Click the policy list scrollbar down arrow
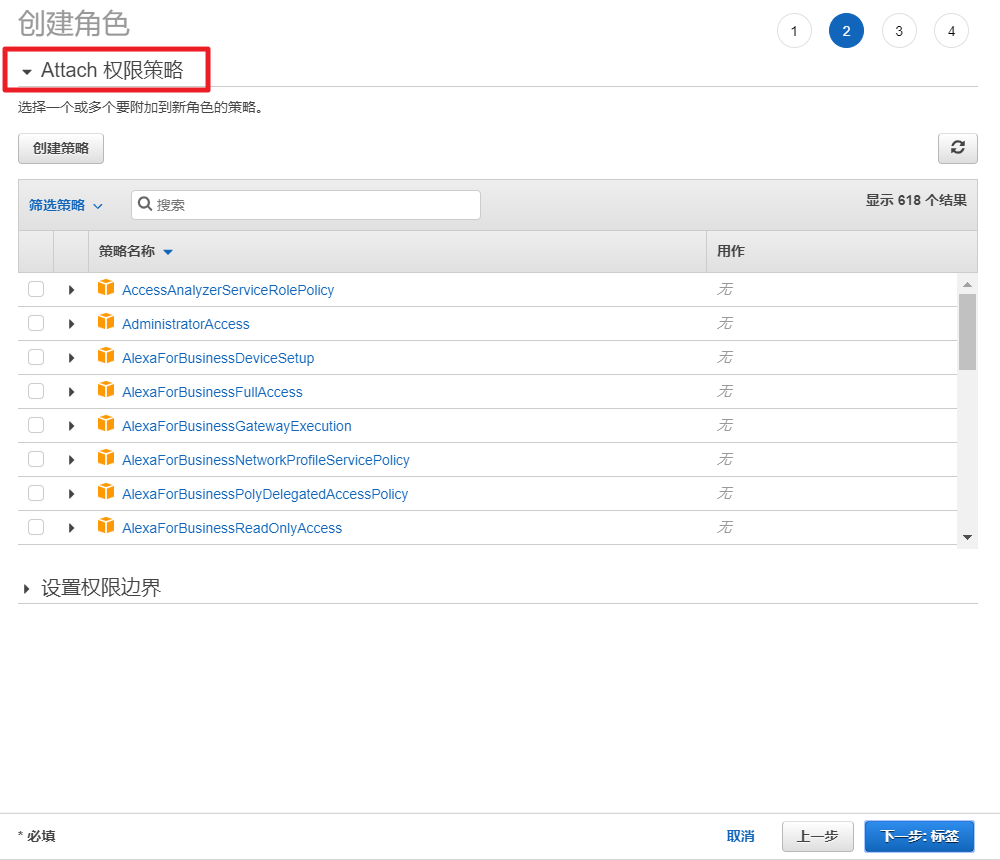 coord(967,537)
